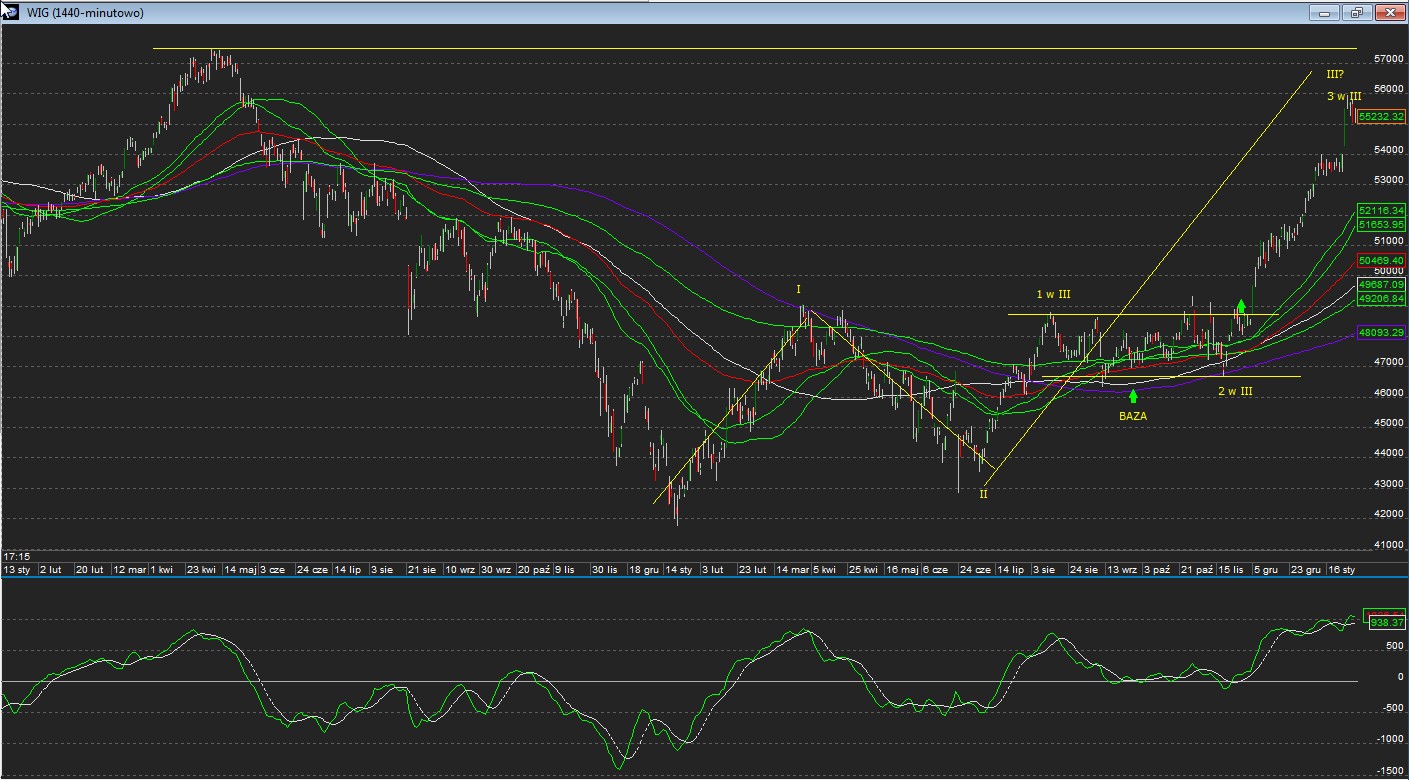Click the wave 'II' label at June low

tap(983, 494)
